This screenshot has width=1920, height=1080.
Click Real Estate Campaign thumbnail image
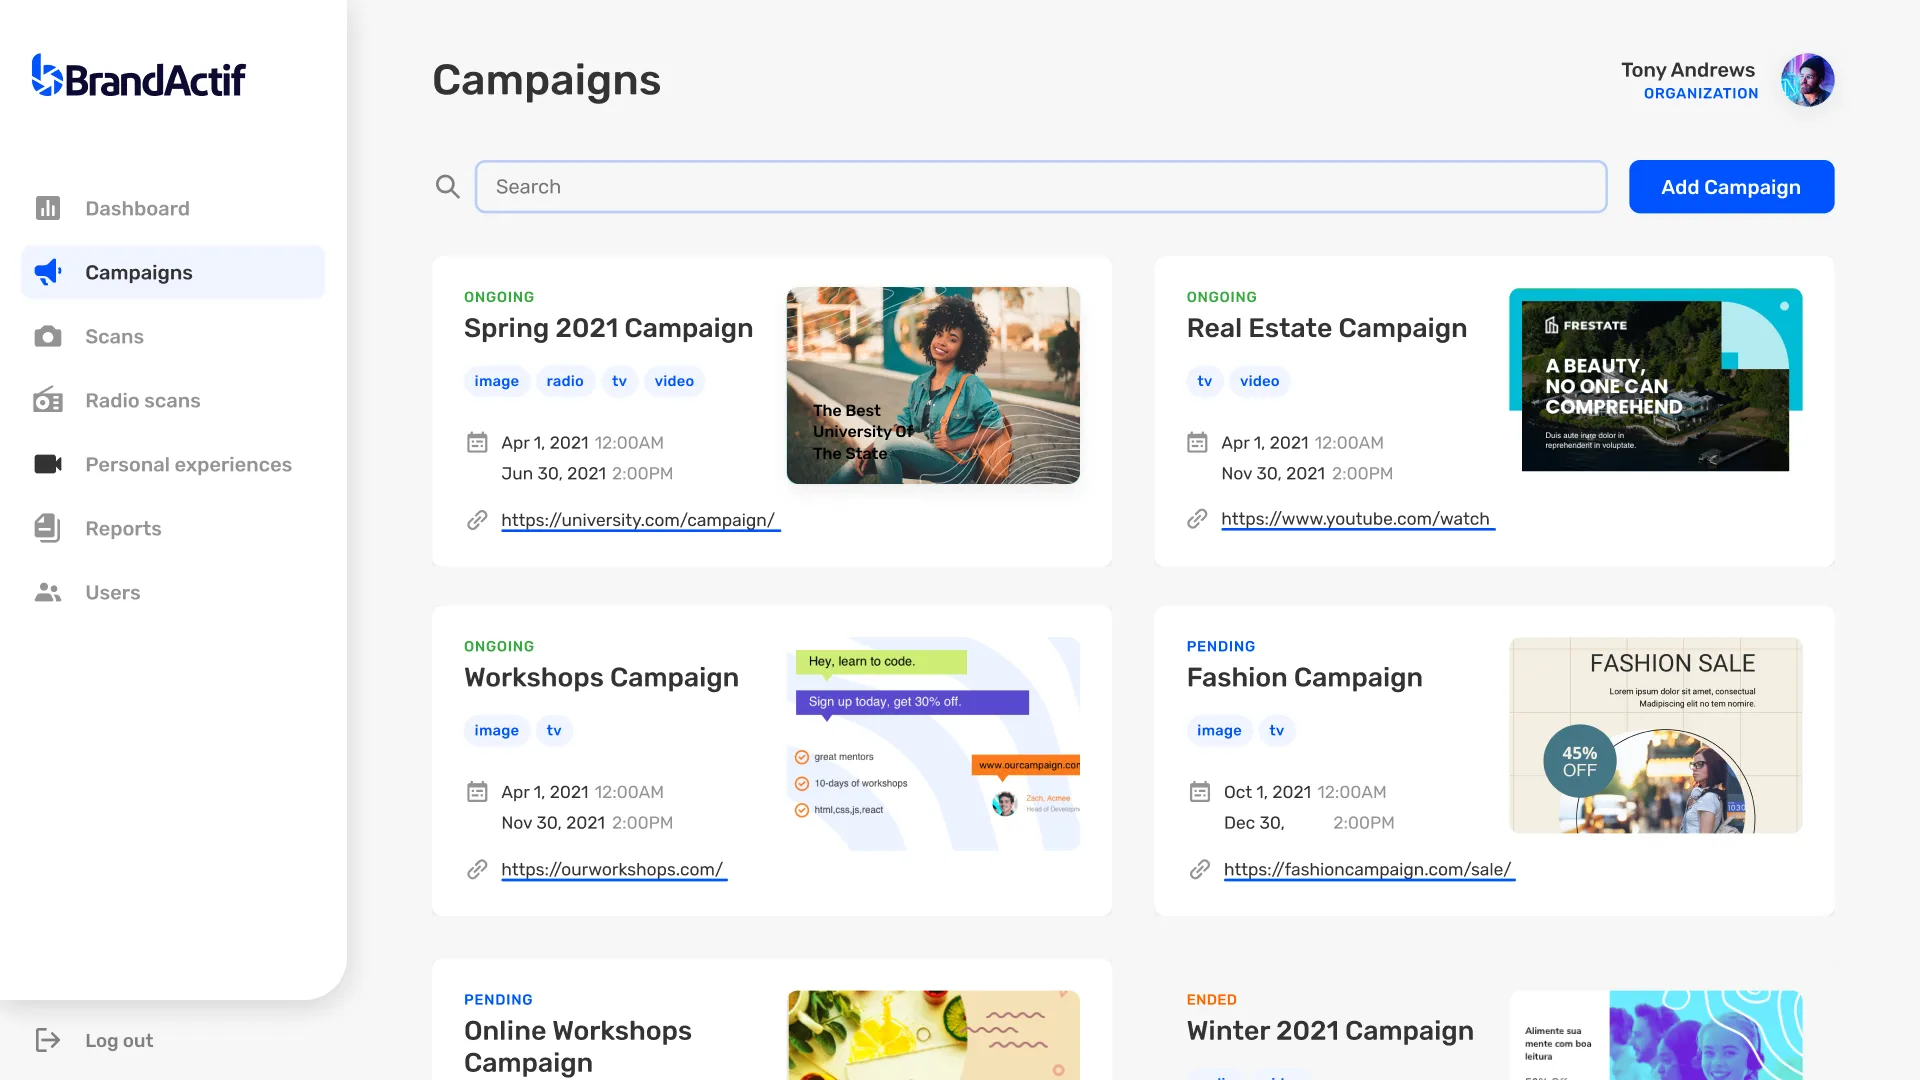pos(1655,380)
